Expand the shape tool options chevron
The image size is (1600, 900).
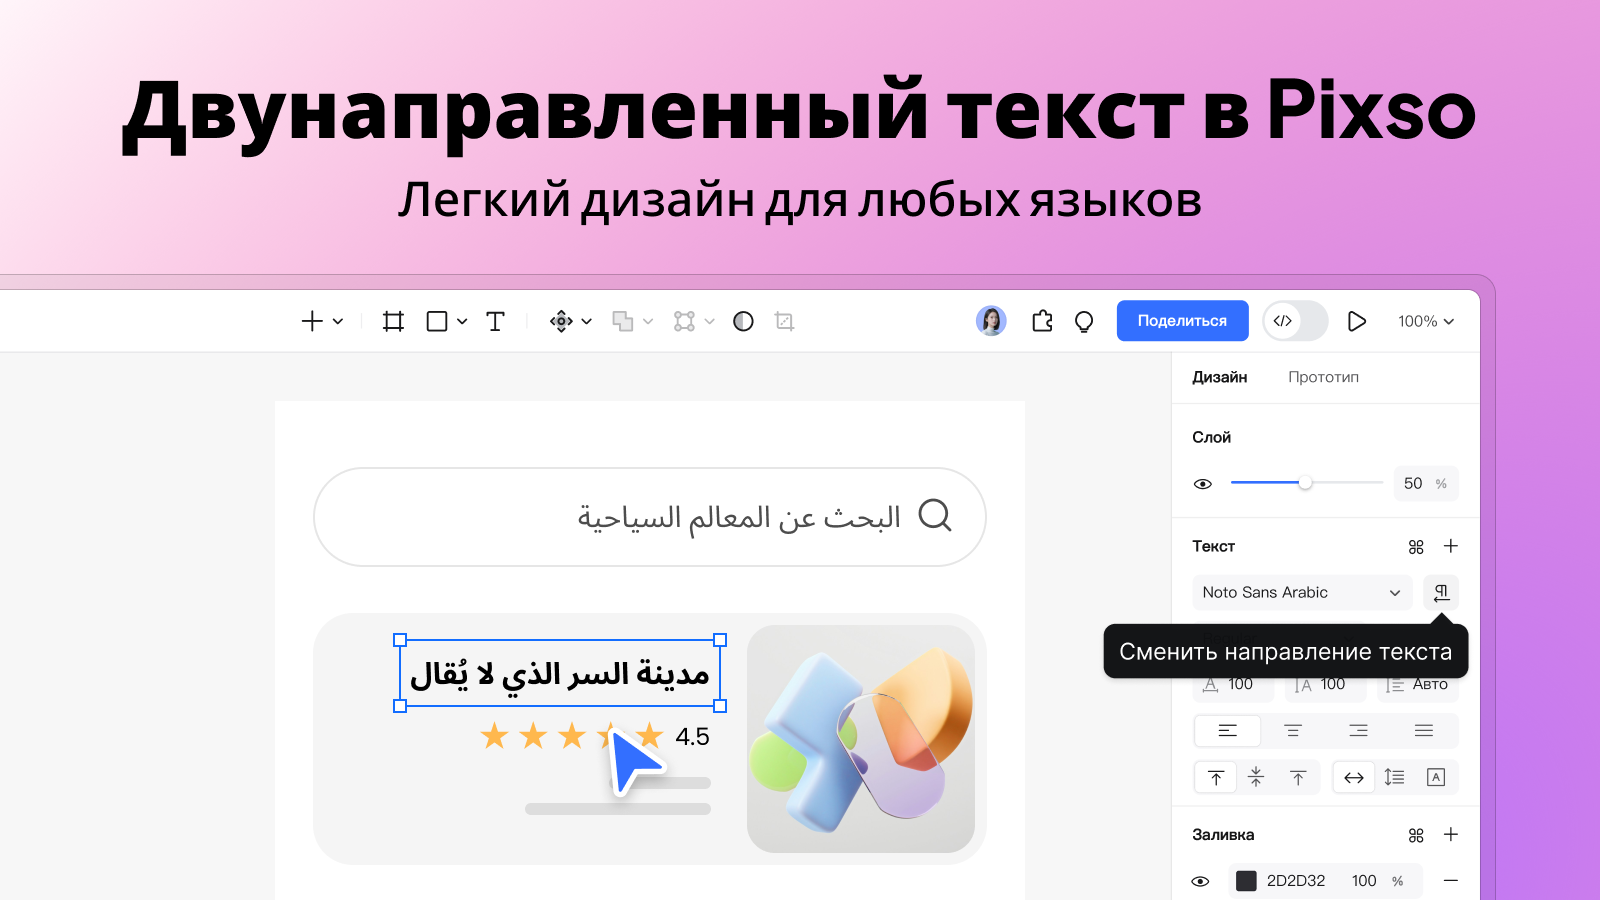point(461,321)
